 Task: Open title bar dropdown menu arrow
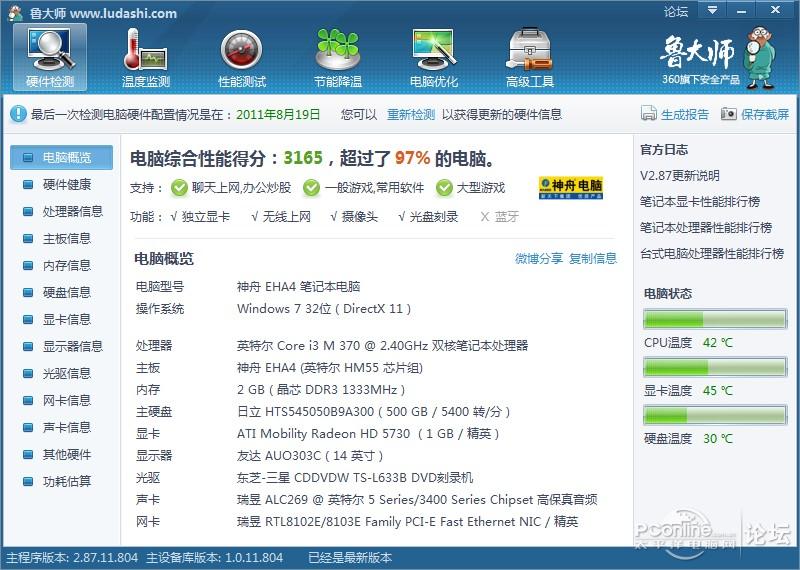point(712,10)
